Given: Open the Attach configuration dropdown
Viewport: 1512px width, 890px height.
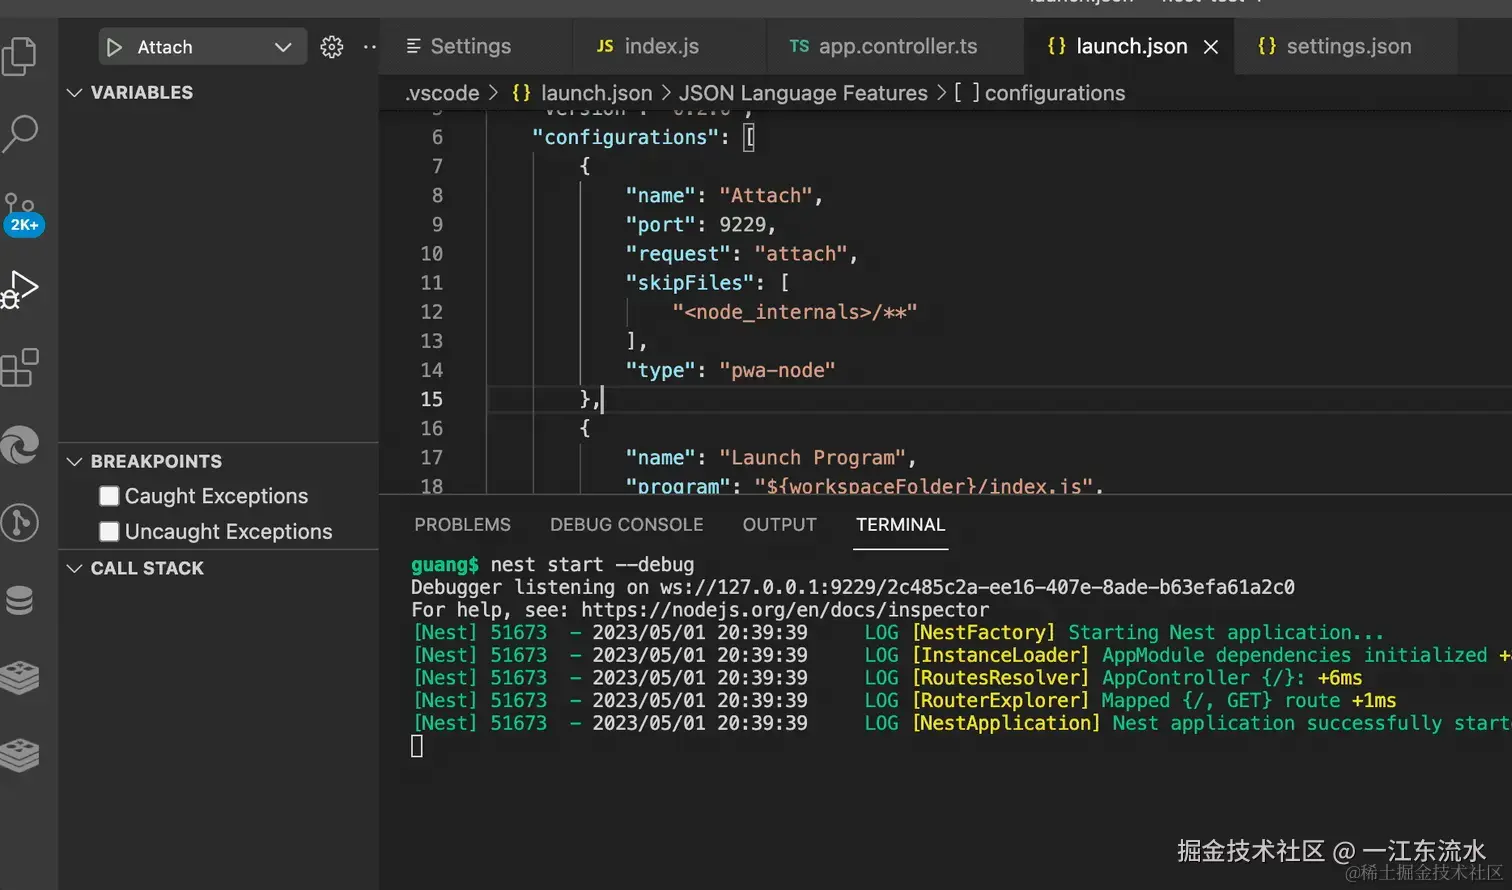Looking at the screenshot, I should click(283, 47).
